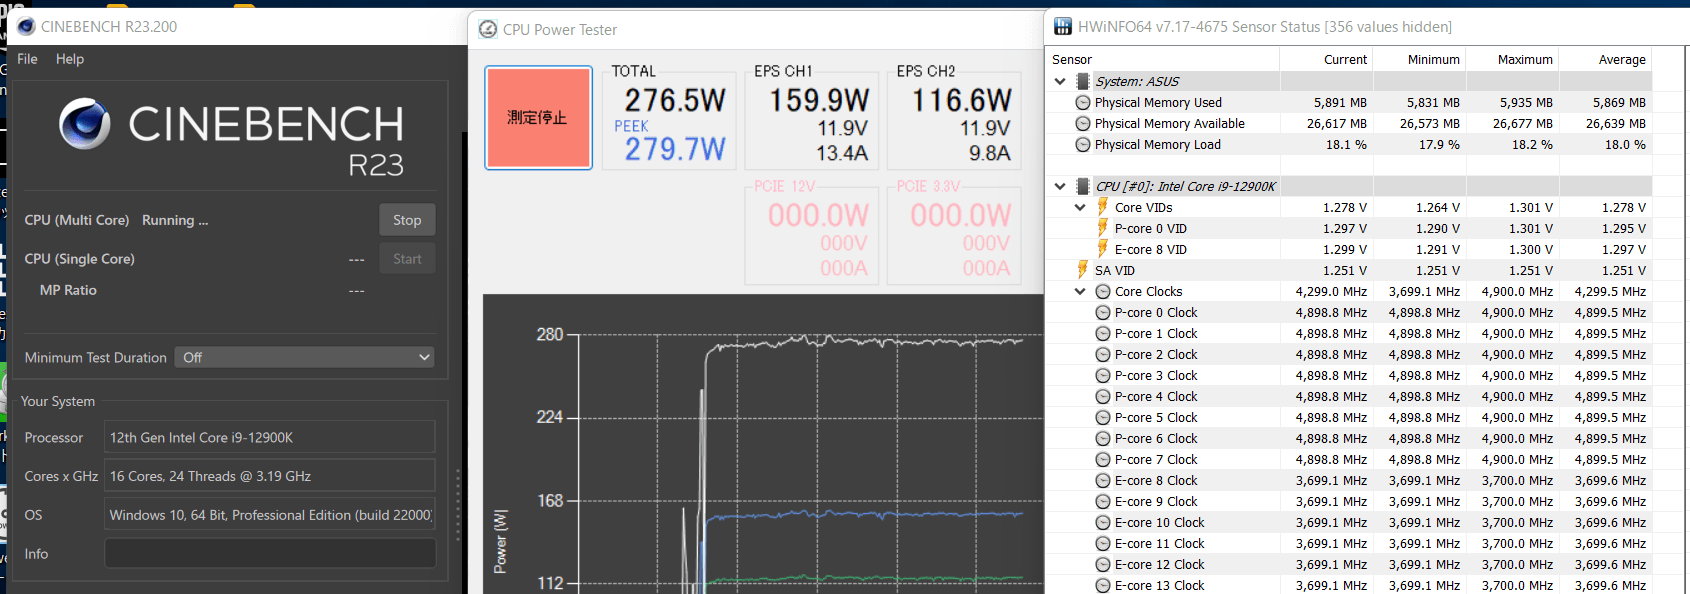Screen dimensions: 1690x594
Task: Click the CPU Power Tester title icon
Action: (x=488, y=29)
